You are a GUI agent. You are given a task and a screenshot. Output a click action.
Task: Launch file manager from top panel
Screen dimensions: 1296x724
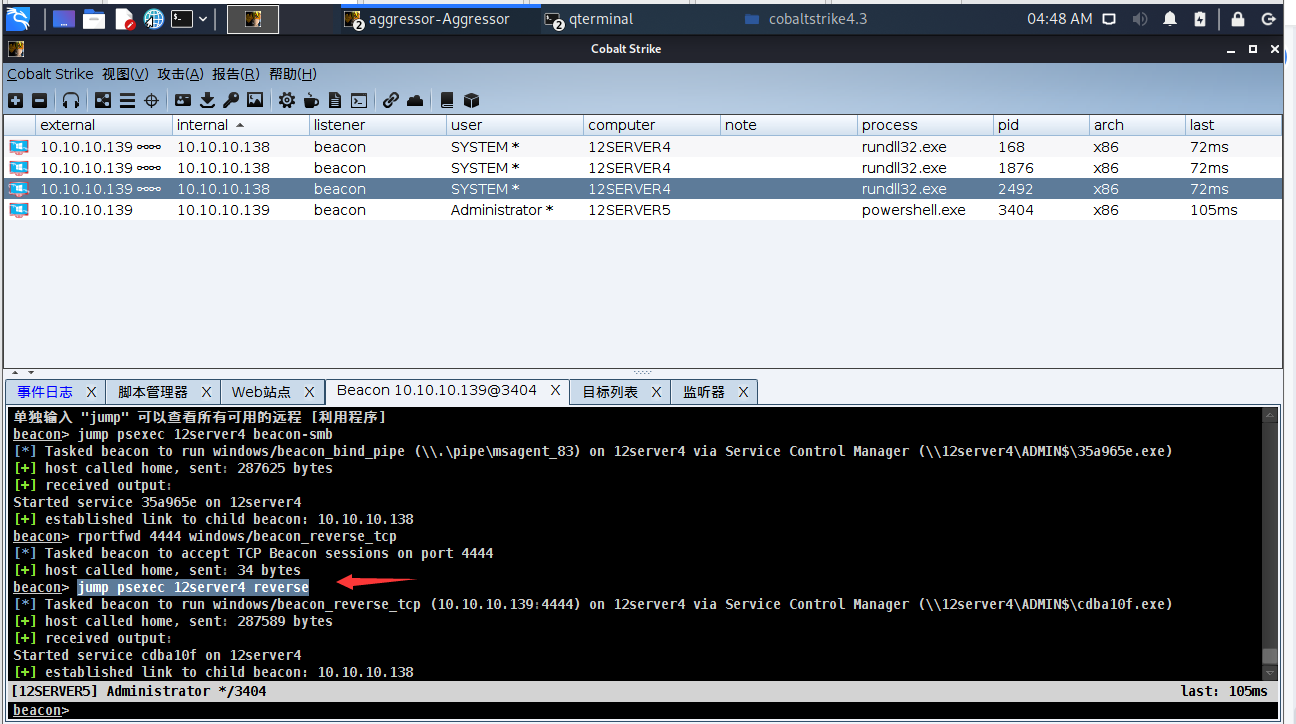pos(94,18)
